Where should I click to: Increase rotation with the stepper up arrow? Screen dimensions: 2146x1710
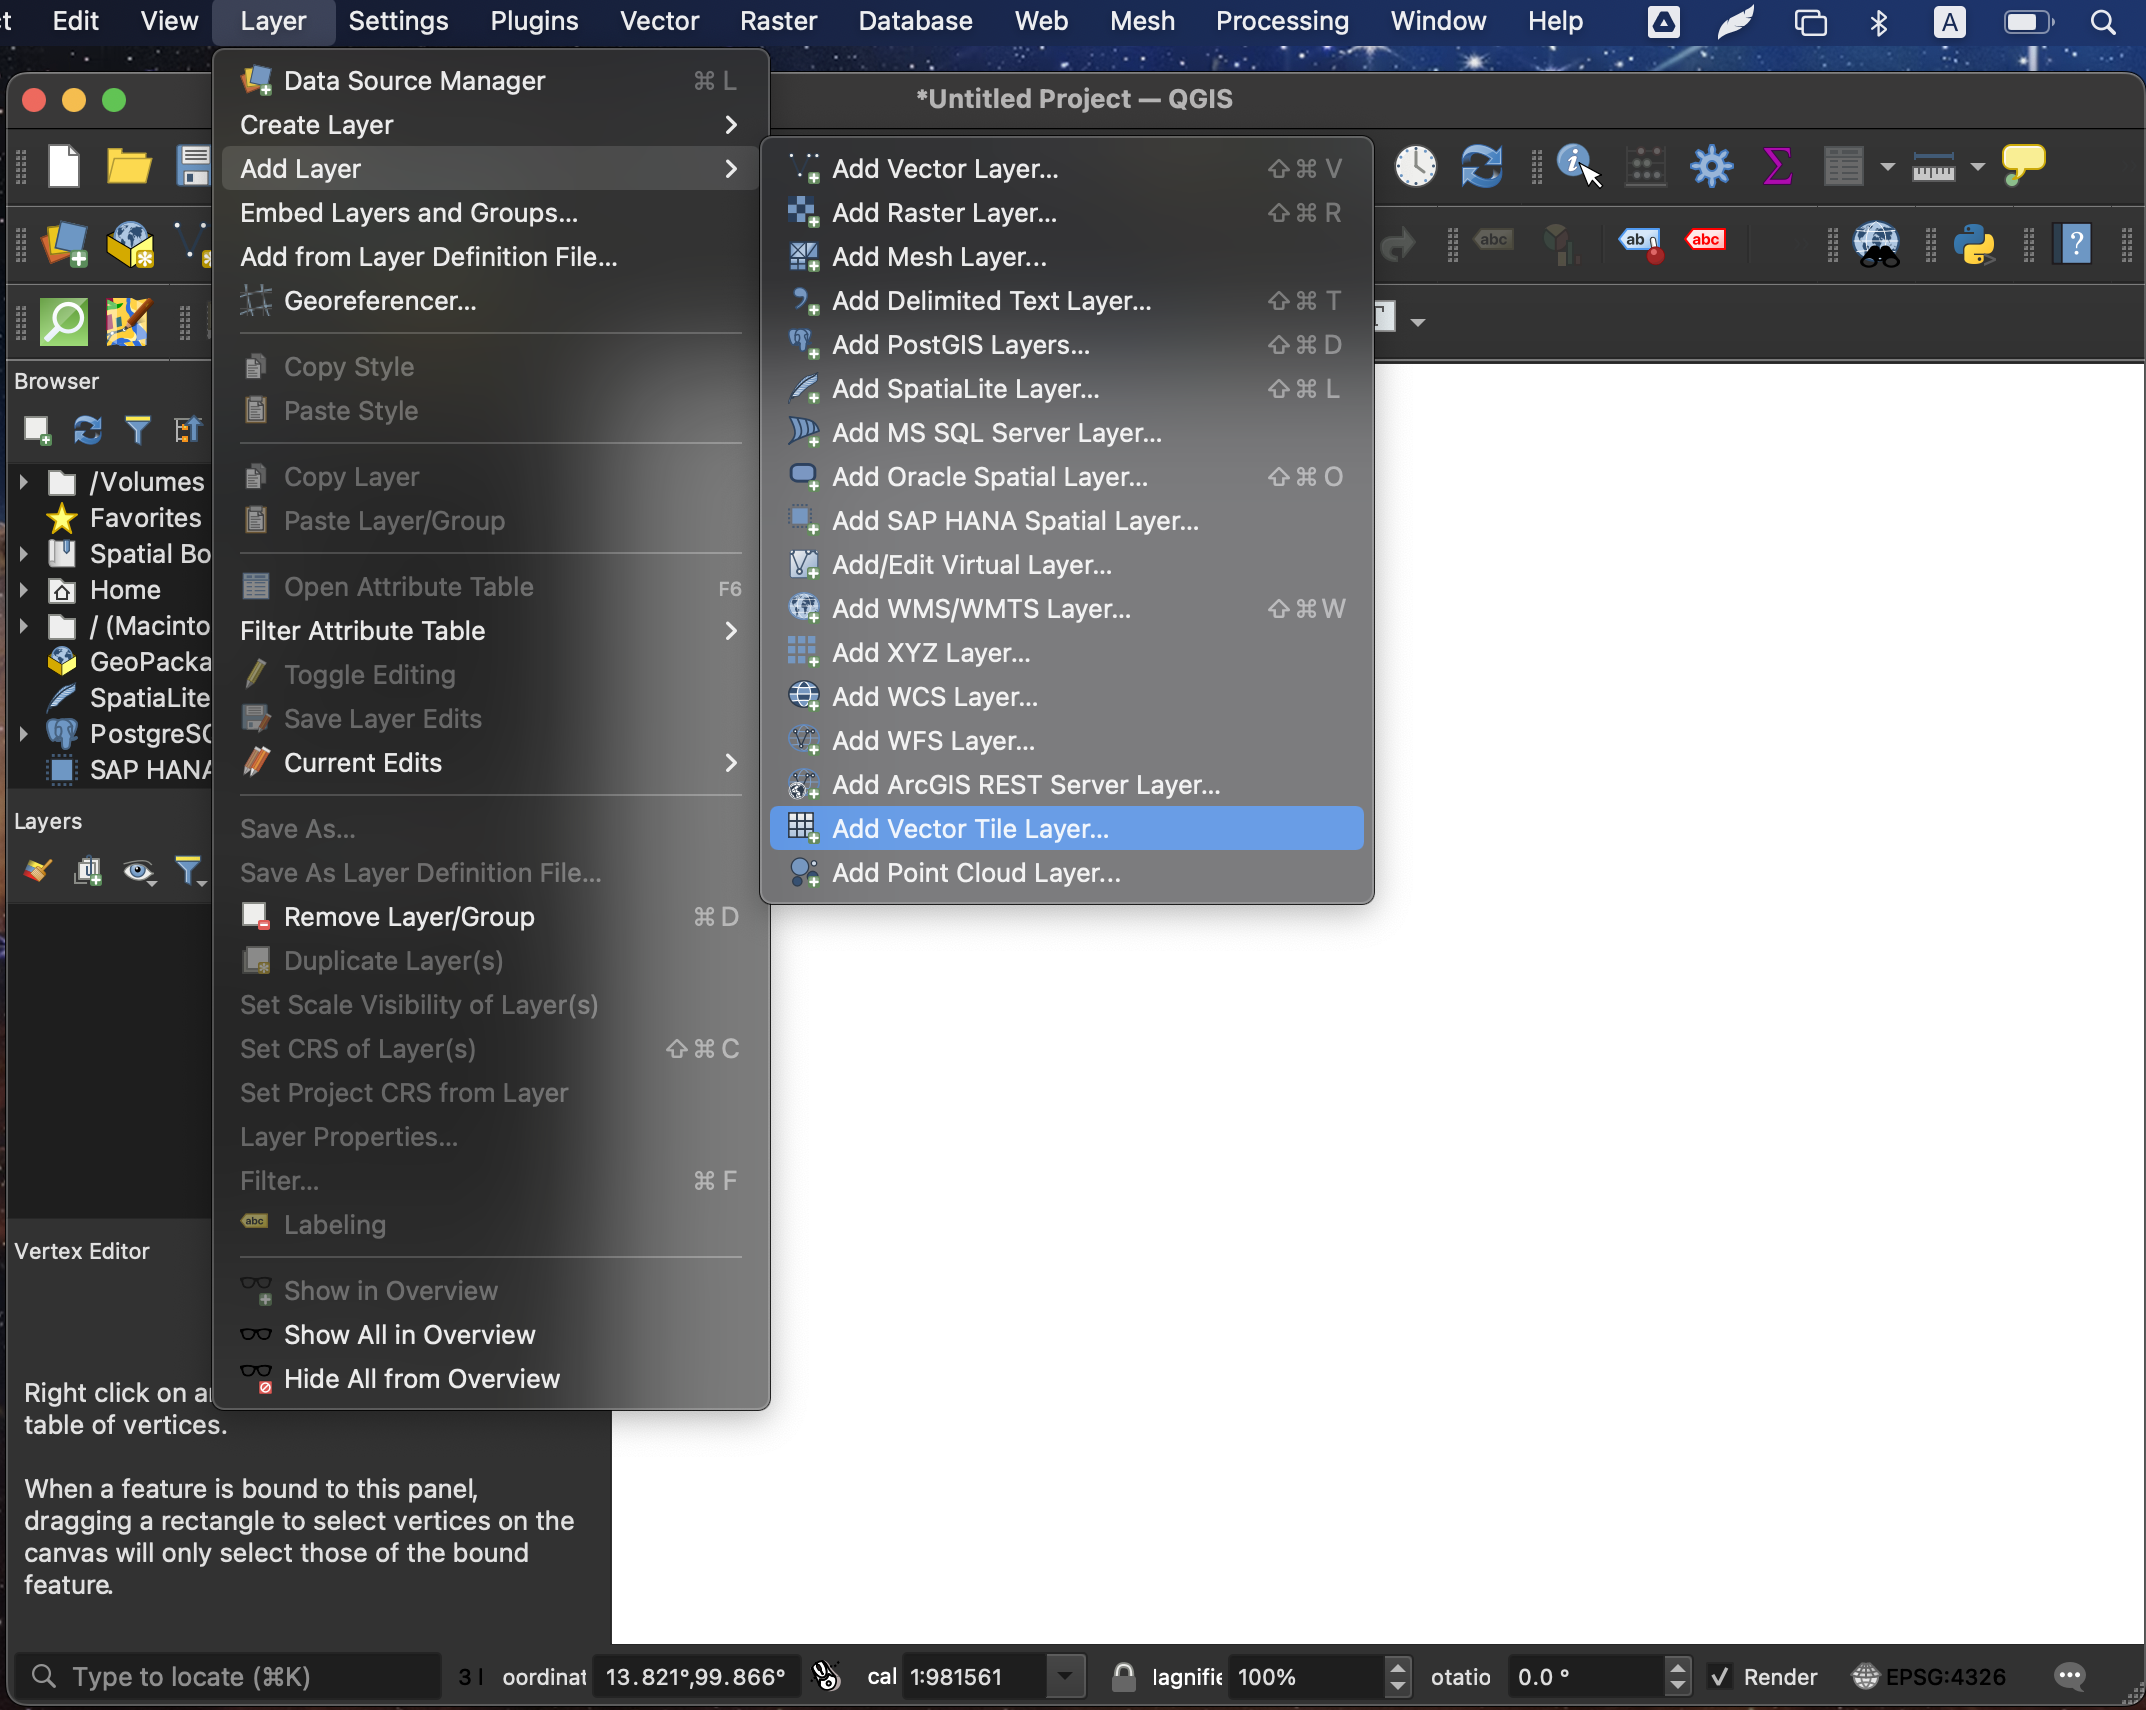pyautogui.click(x=1679, y=1667)
